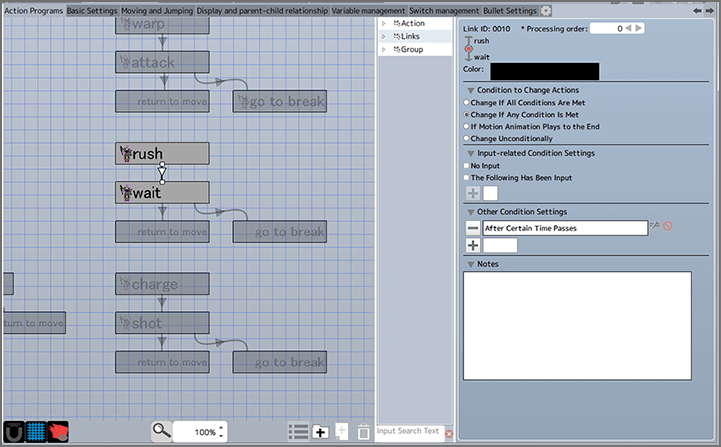Expand the Action tree item
This screenshot has height=447, width=721.
(x=383, y=23)
